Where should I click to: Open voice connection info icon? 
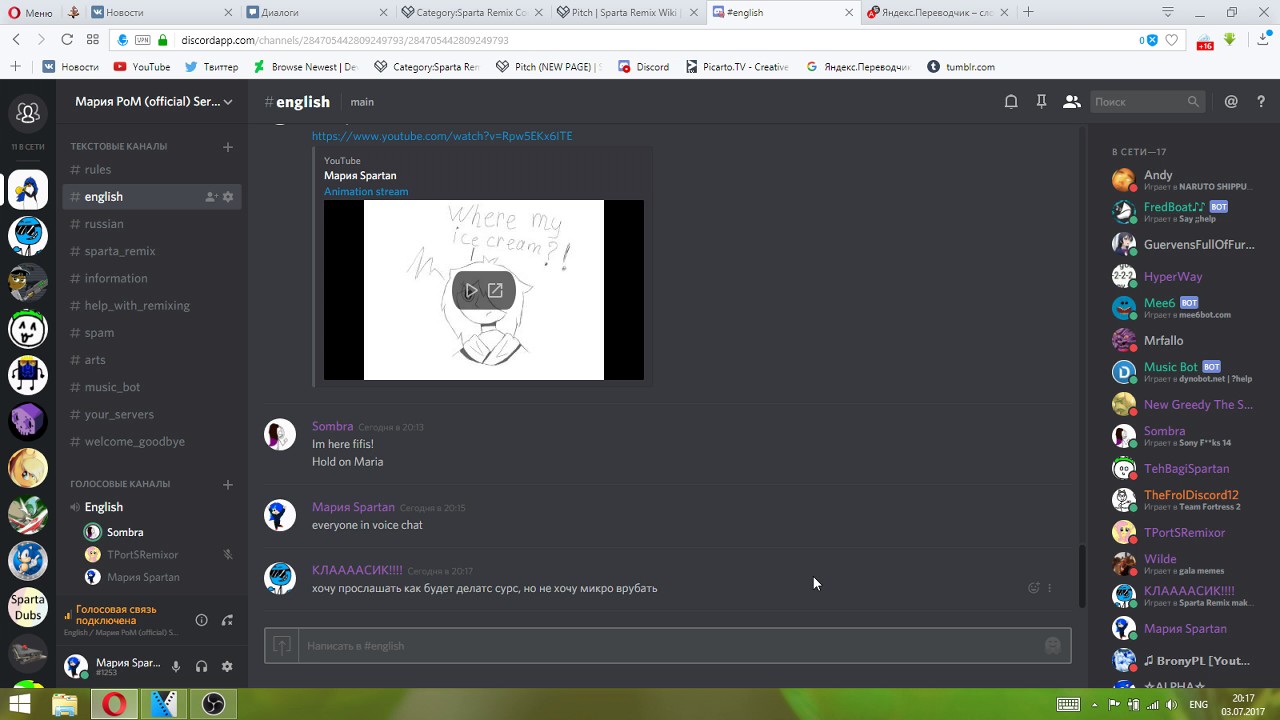[201, 620]
